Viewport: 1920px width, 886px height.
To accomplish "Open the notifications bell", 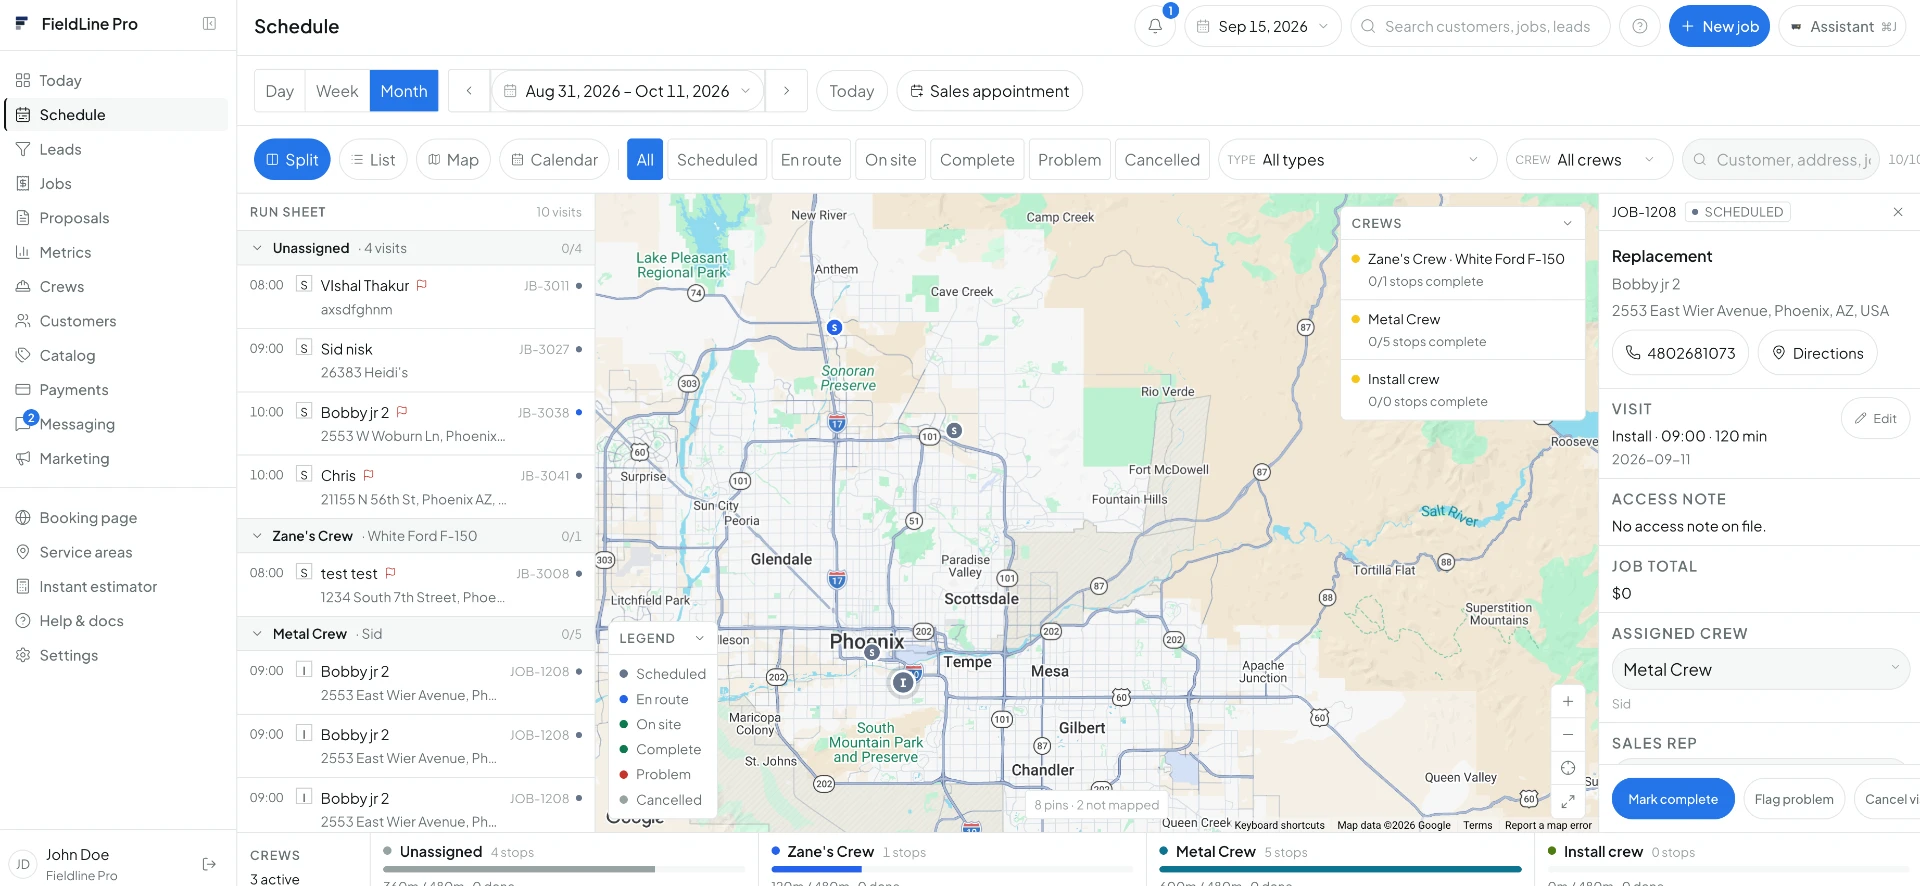I will tap(1155, 26).
